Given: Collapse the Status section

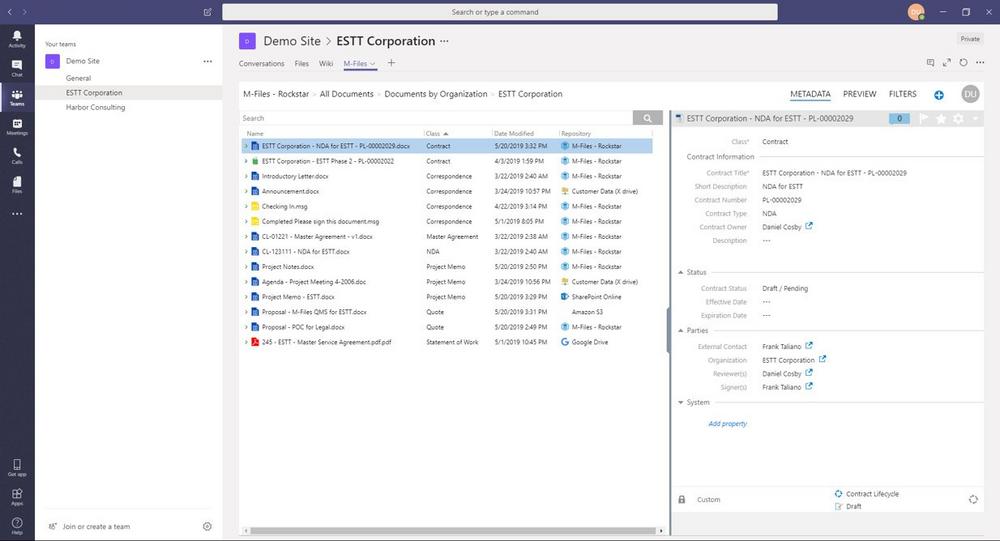Looking at the screenshot, I should [x=680, y=272].
